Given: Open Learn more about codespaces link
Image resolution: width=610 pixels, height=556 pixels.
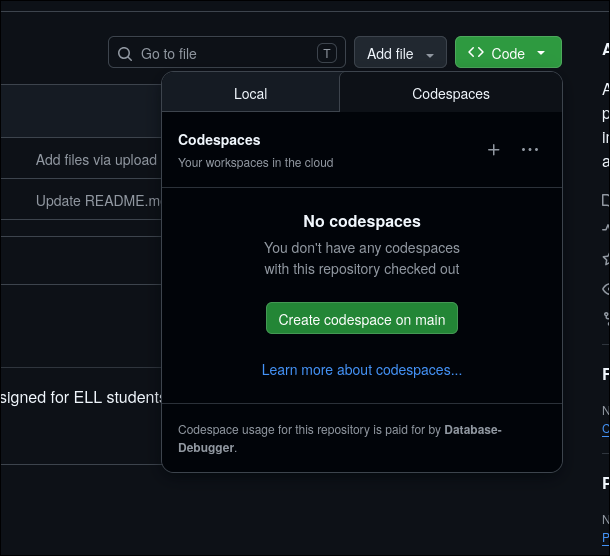Looking at the screenshot, I should point(362,370).
